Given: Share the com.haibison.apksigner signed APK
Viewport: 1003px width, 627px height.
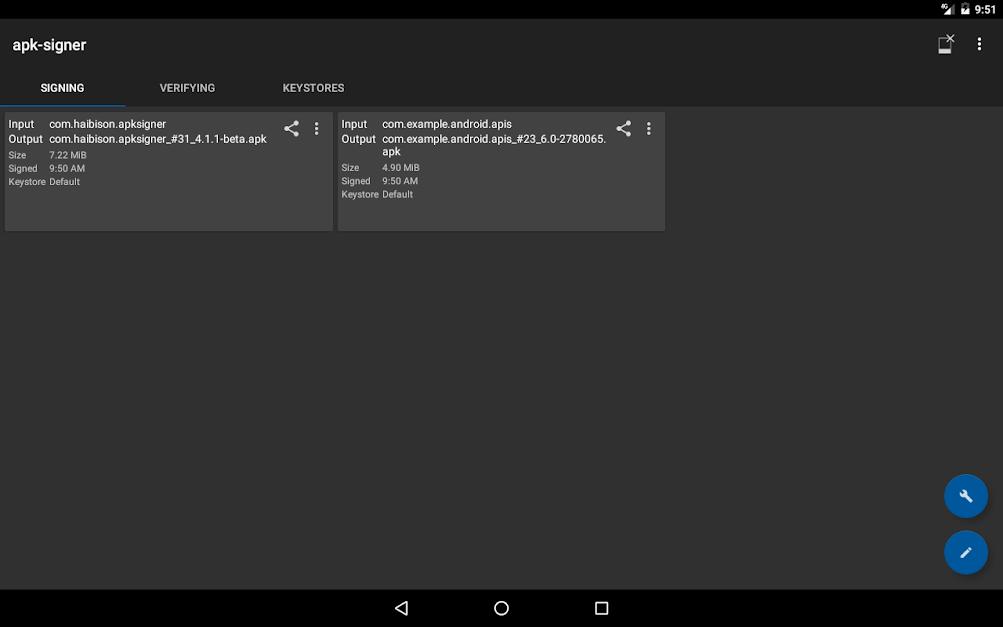Looking at the screenshot, I should 291,129.
